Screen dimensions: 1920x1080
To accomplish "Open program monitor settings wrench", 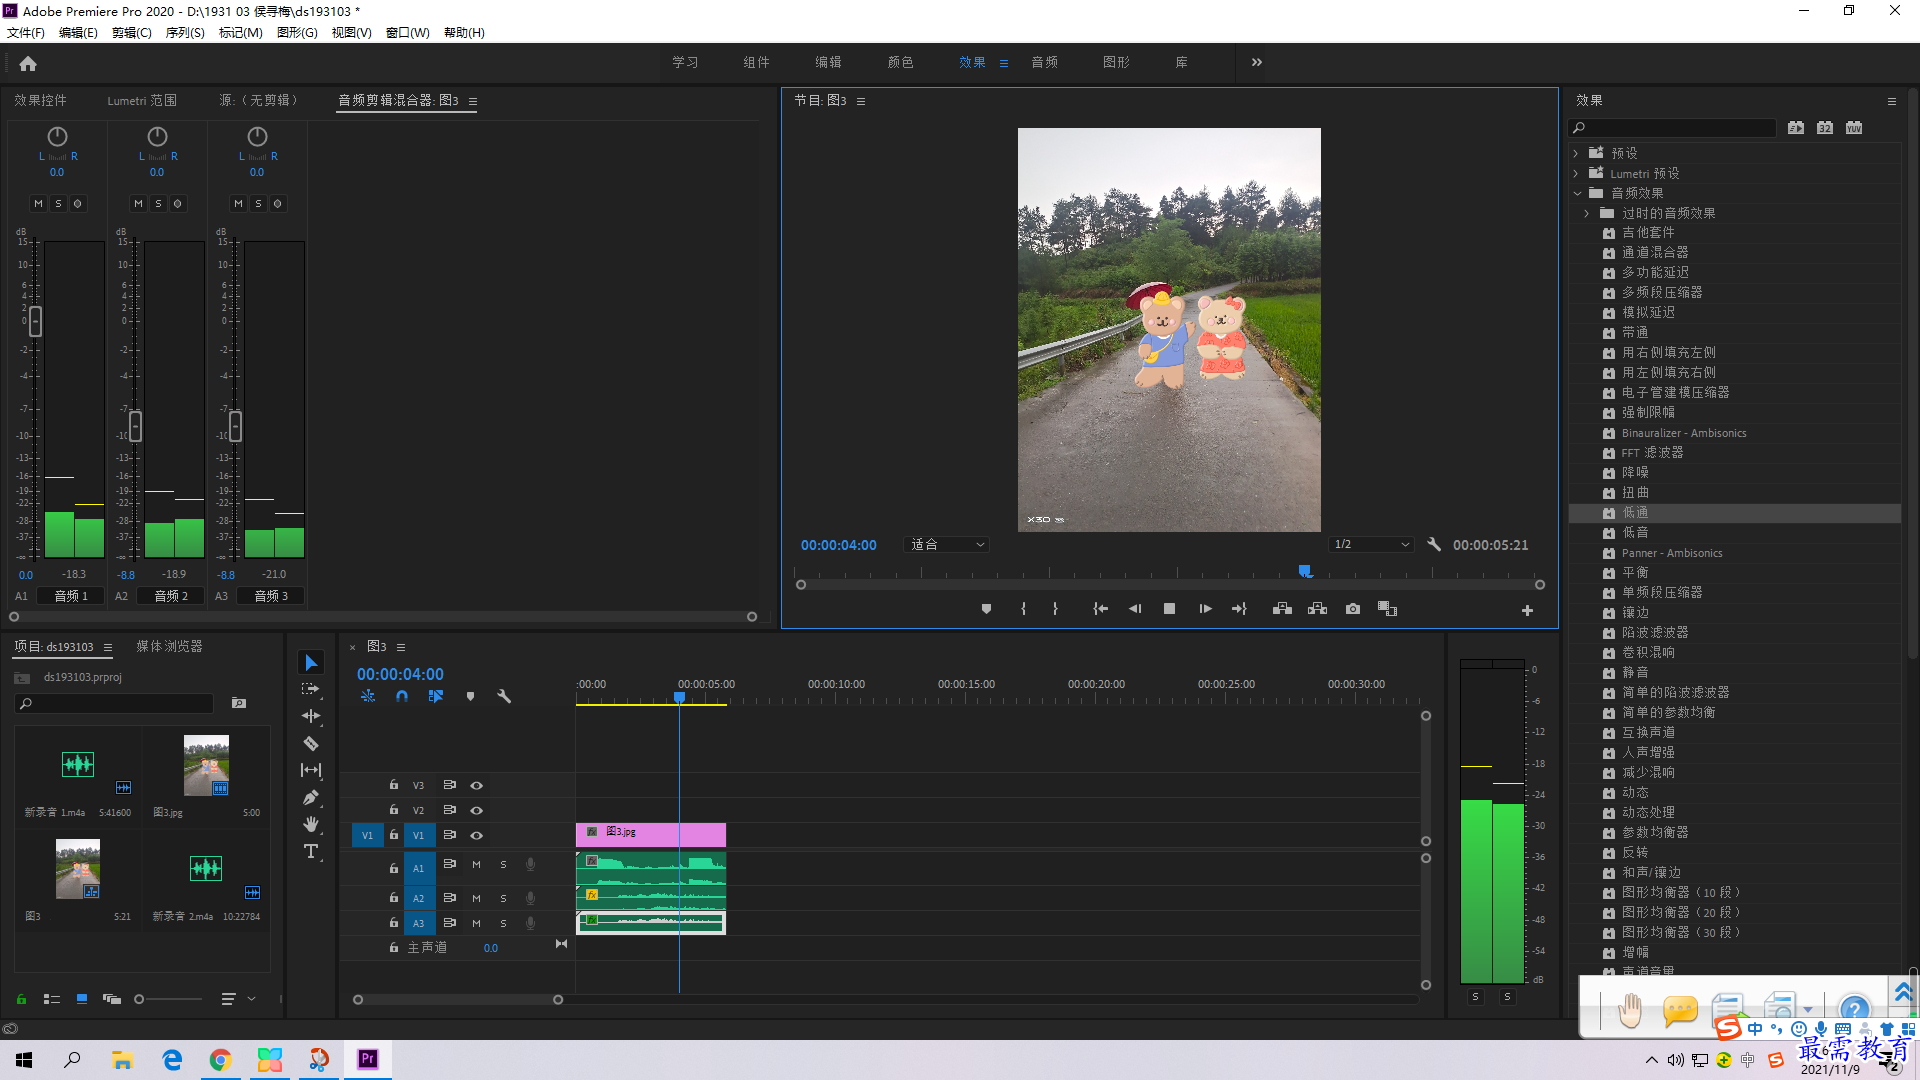I will pos(1434,545).
